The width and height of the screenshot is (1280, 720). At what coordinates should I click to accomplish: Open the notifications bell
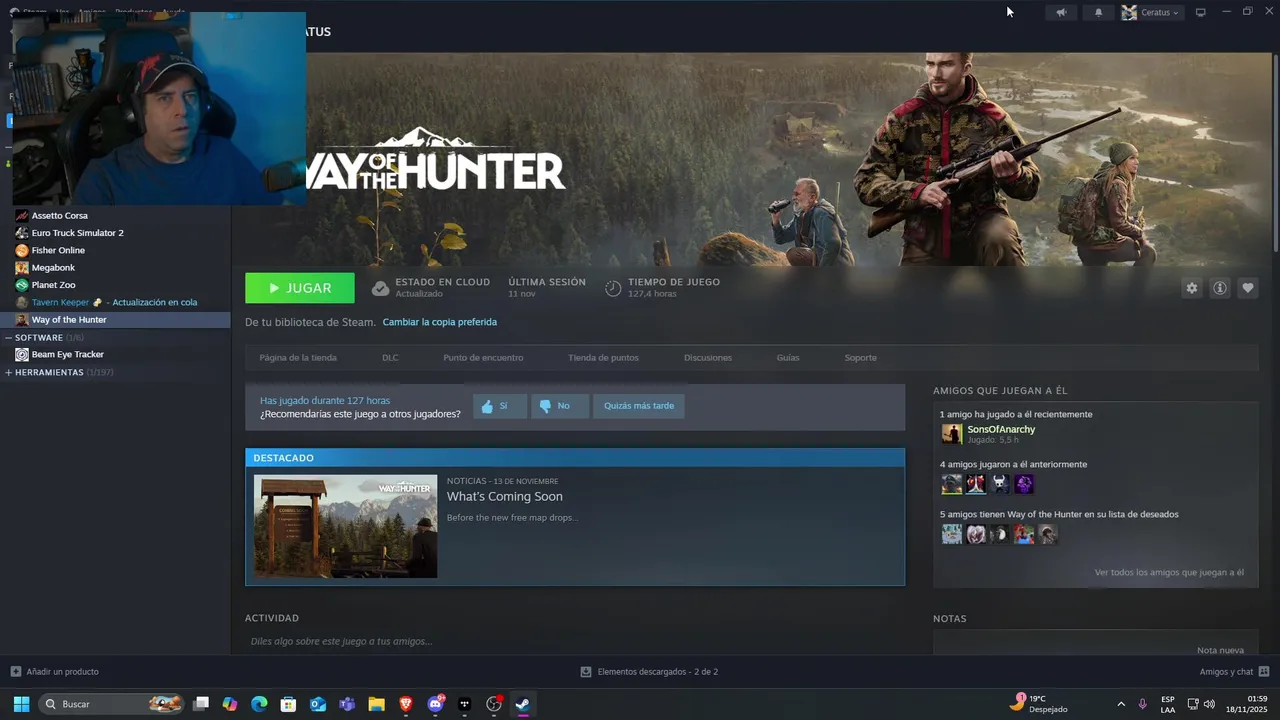click(x=1098, y=13)
